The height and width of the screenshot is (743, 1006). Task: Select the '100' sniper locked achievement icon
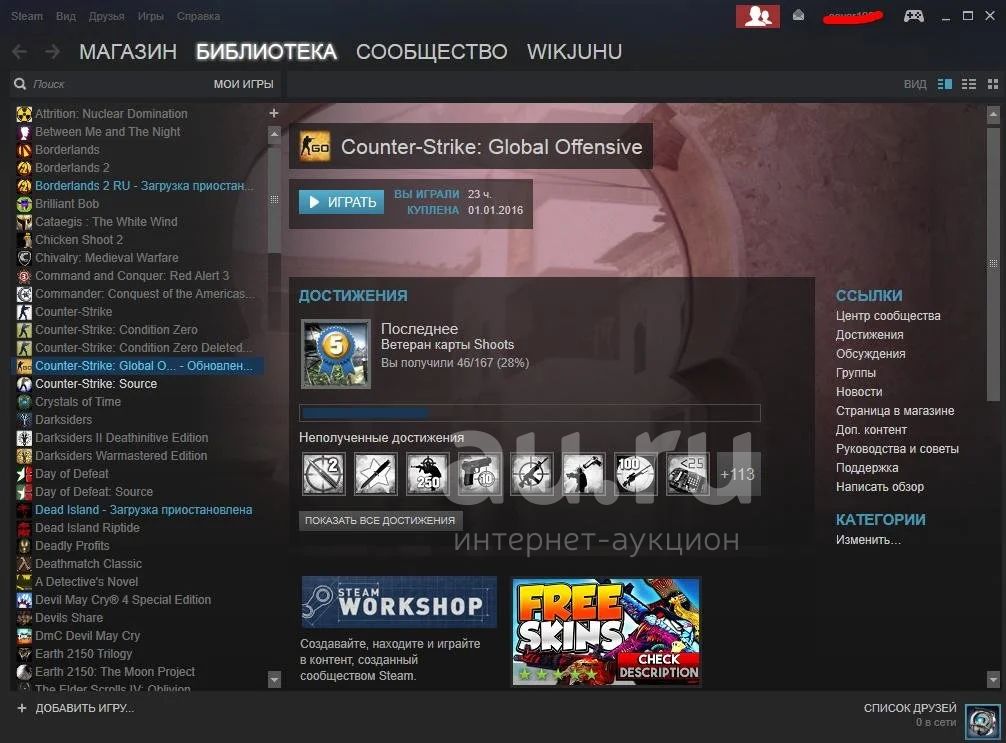[635, 474]
